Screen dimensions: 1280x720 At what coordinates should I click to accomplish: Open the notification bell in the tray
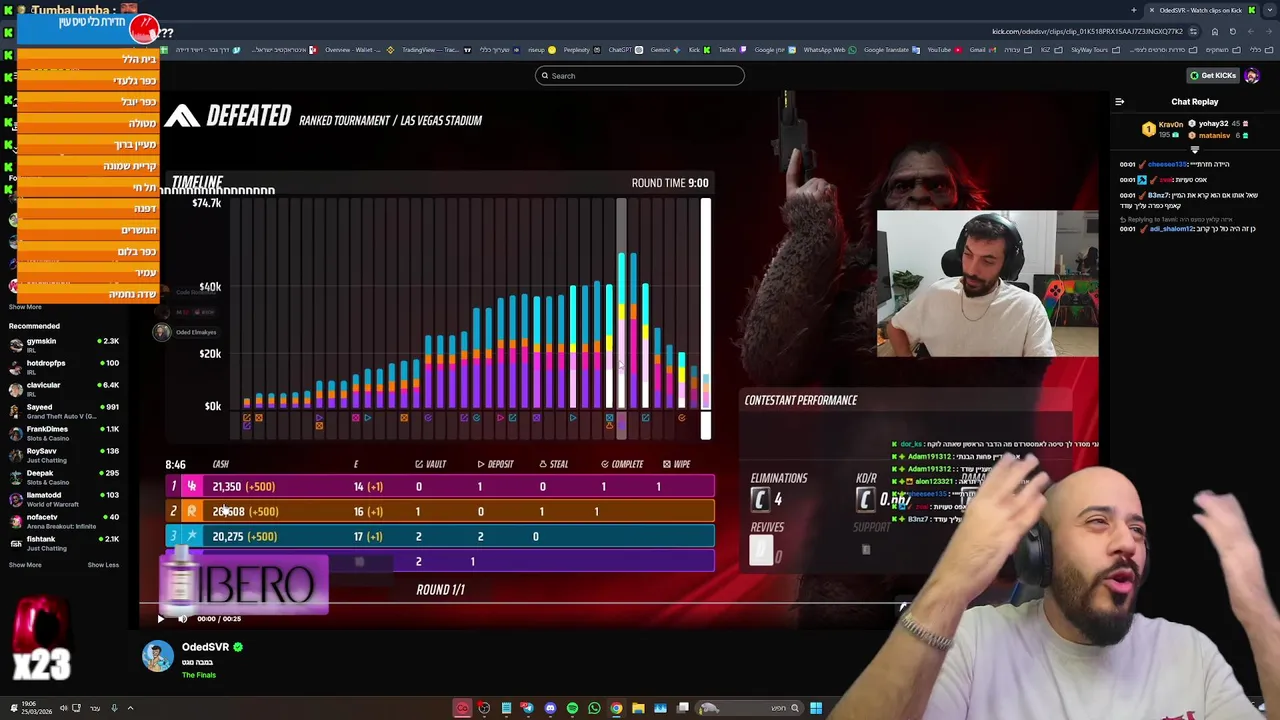[14, 708]
